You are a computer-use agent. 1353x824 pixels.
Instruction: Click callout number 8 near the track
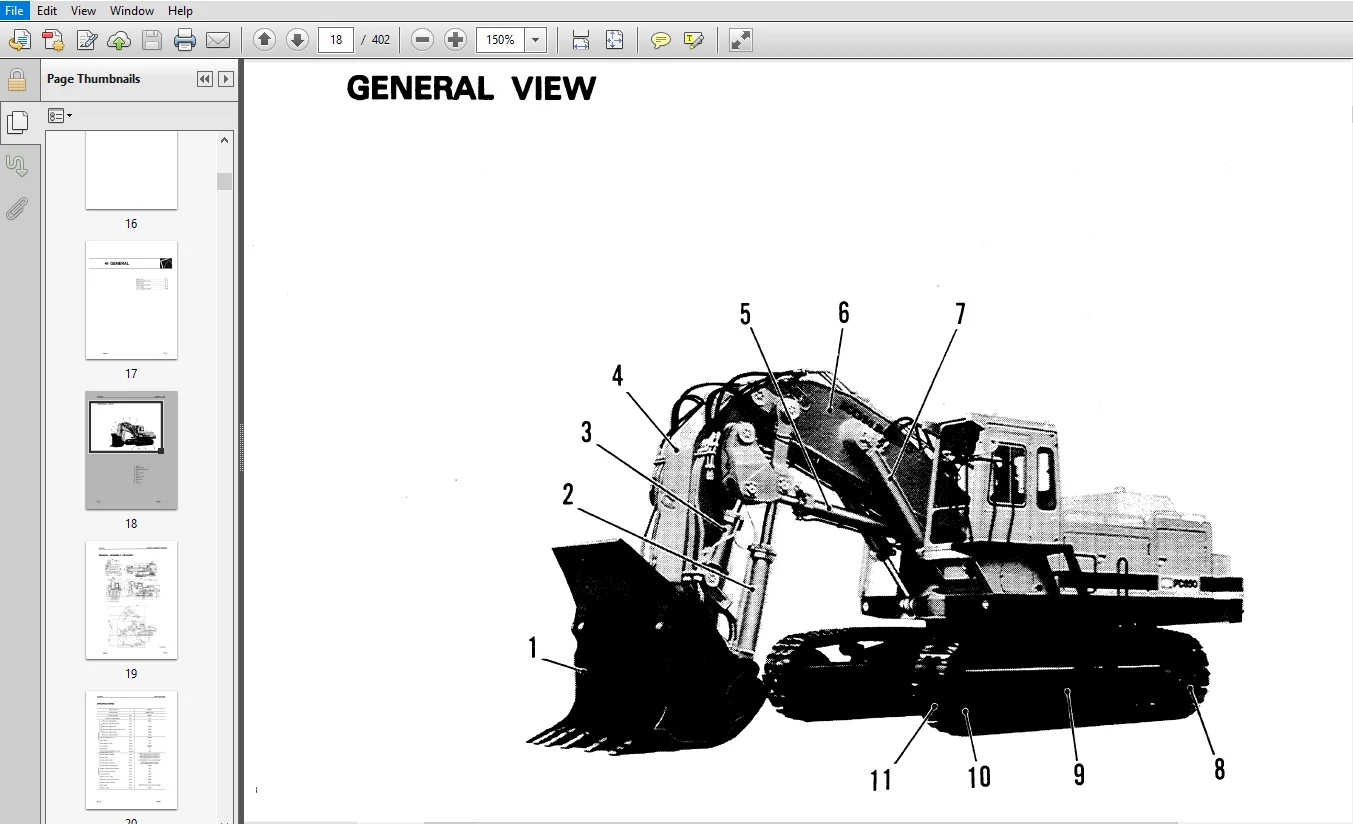point(1219,769)
